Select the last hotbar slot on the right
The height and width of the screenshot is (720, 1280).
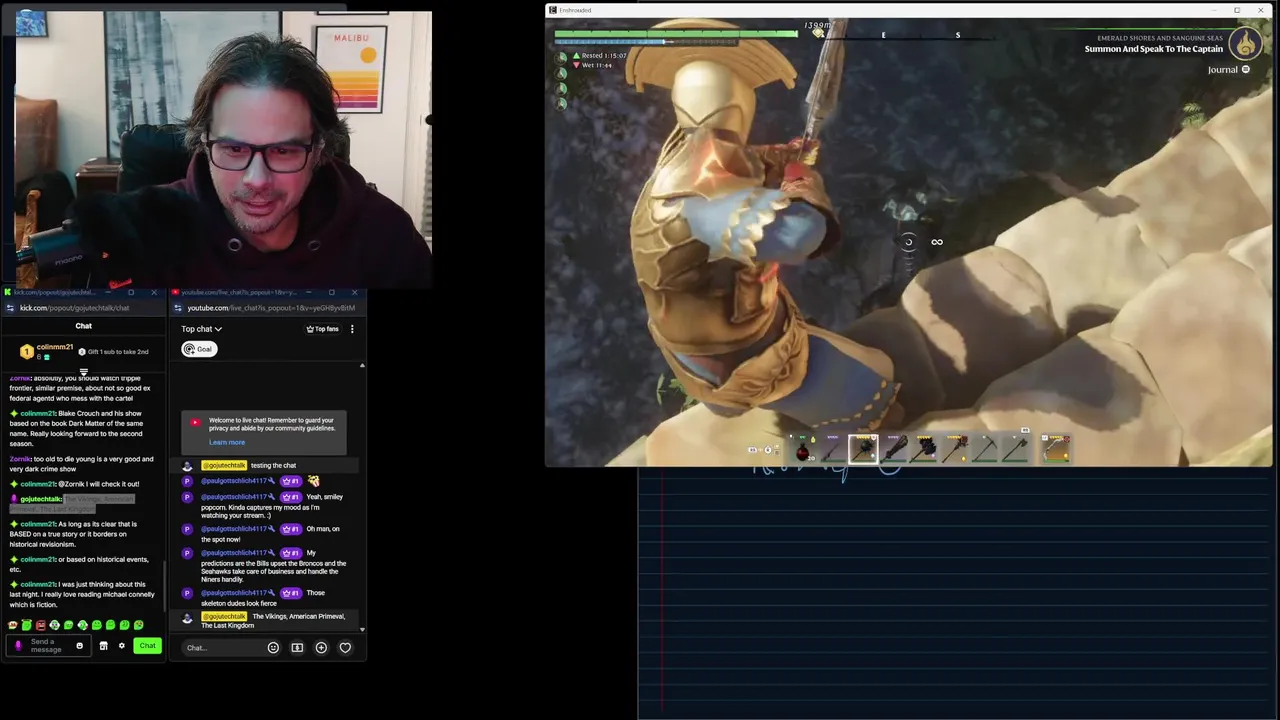point(1056,449)
